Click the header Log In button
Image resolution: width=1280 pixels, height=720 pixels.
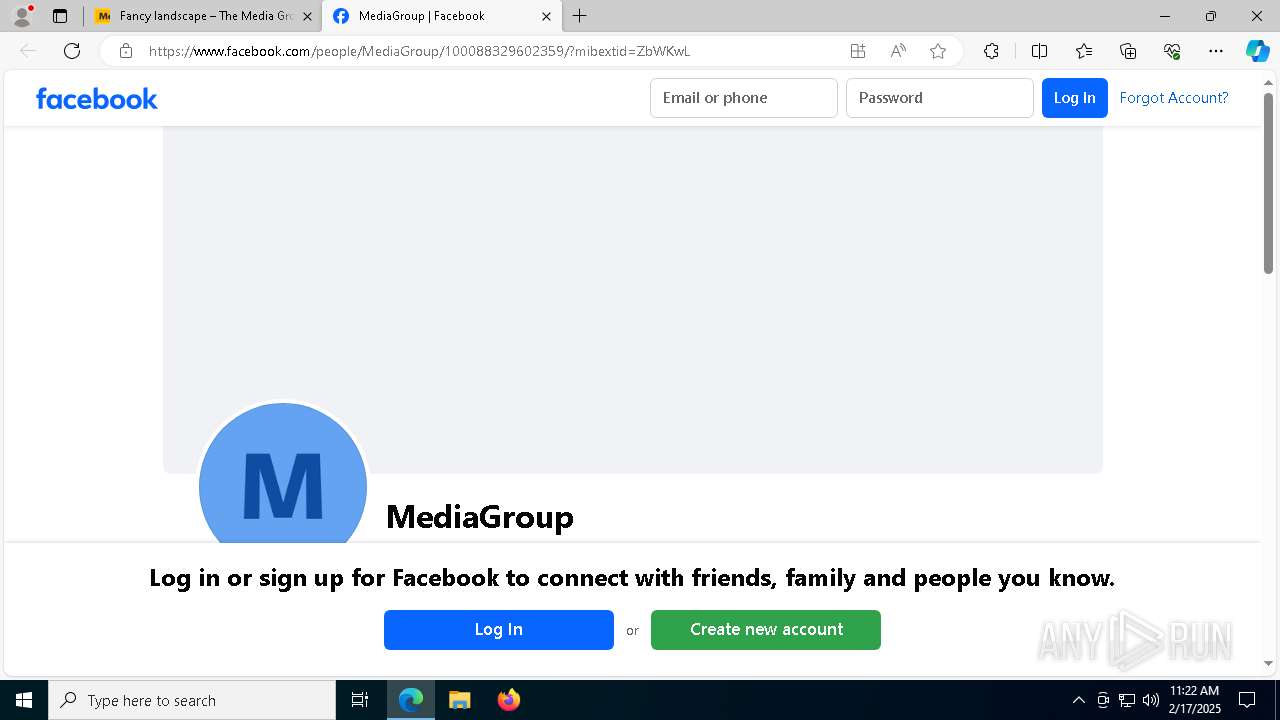[1075, 98]
